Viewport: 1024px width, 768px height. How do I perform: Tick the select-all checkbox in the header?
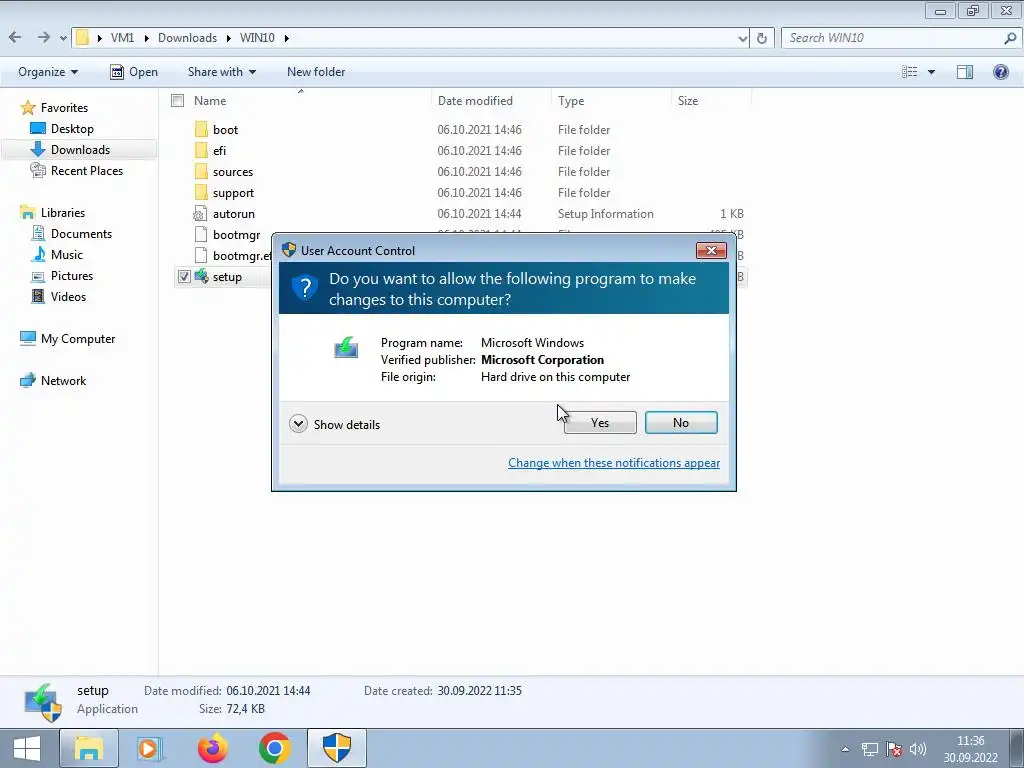(177, 101)
